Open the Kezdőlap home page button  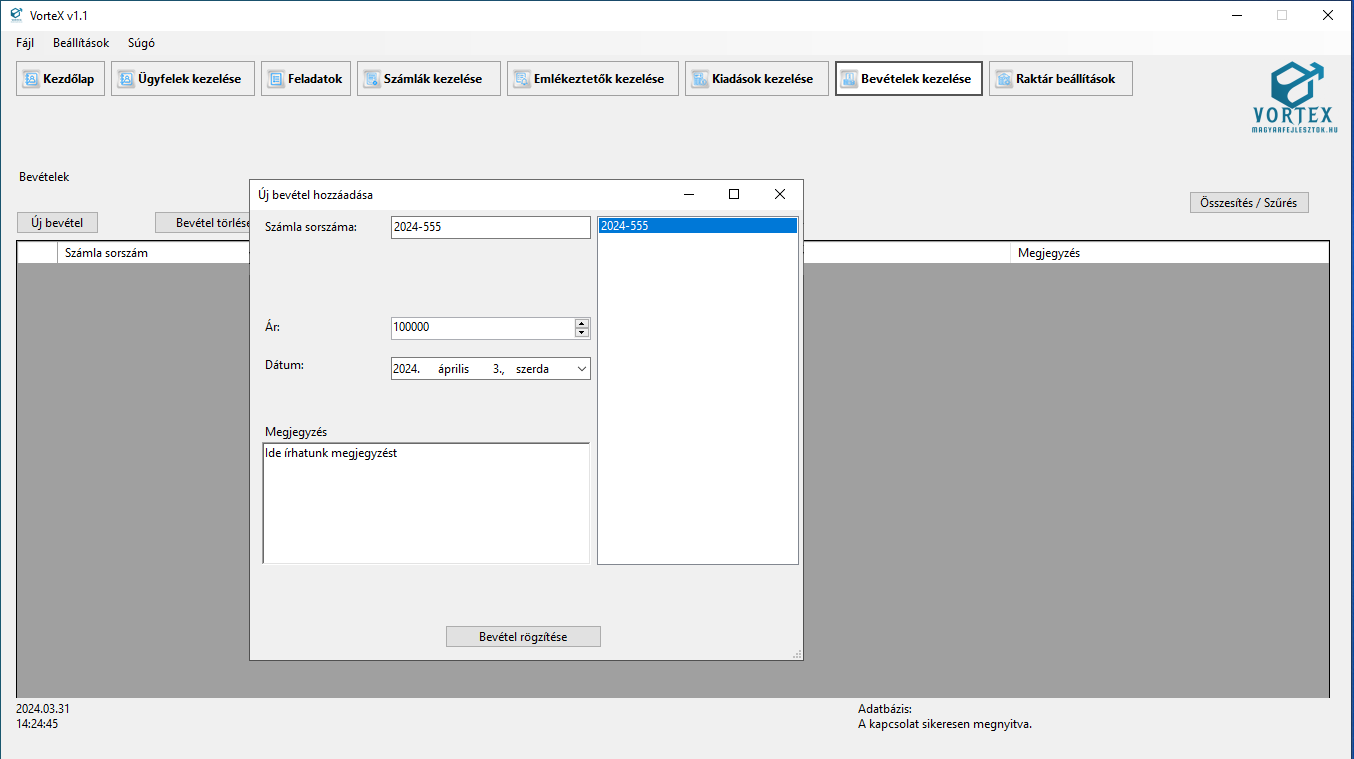pos(60,79)
